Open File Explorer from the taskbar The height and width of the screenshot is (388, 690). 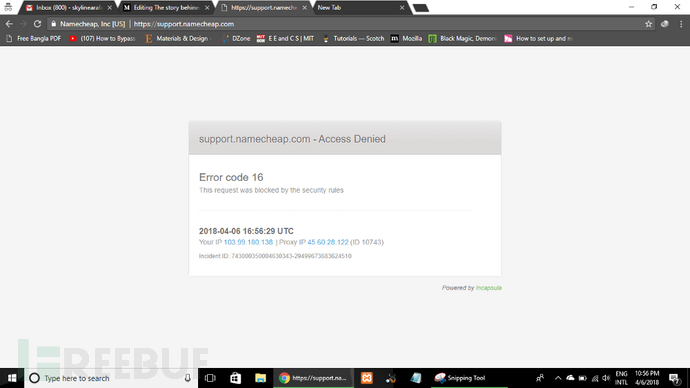(x=261, y=378)
